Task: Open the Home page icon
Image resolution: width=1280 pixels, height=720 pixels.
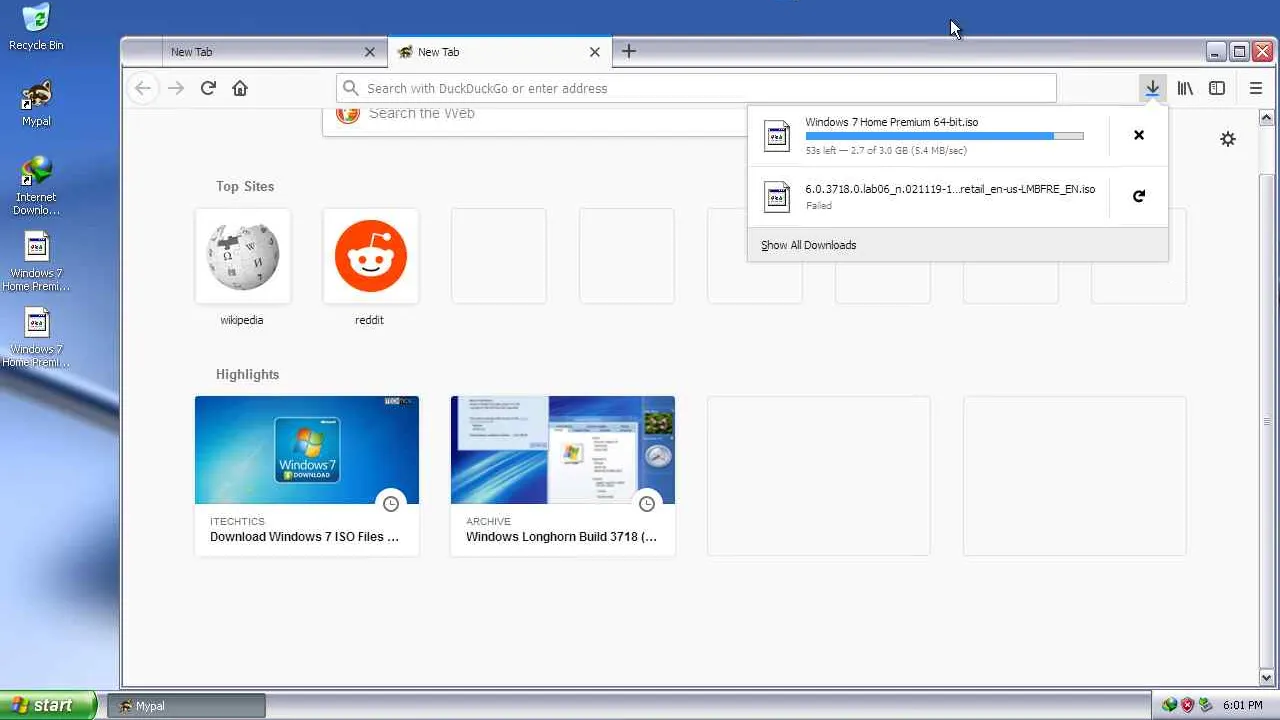Action: click(x=240, y=88)
